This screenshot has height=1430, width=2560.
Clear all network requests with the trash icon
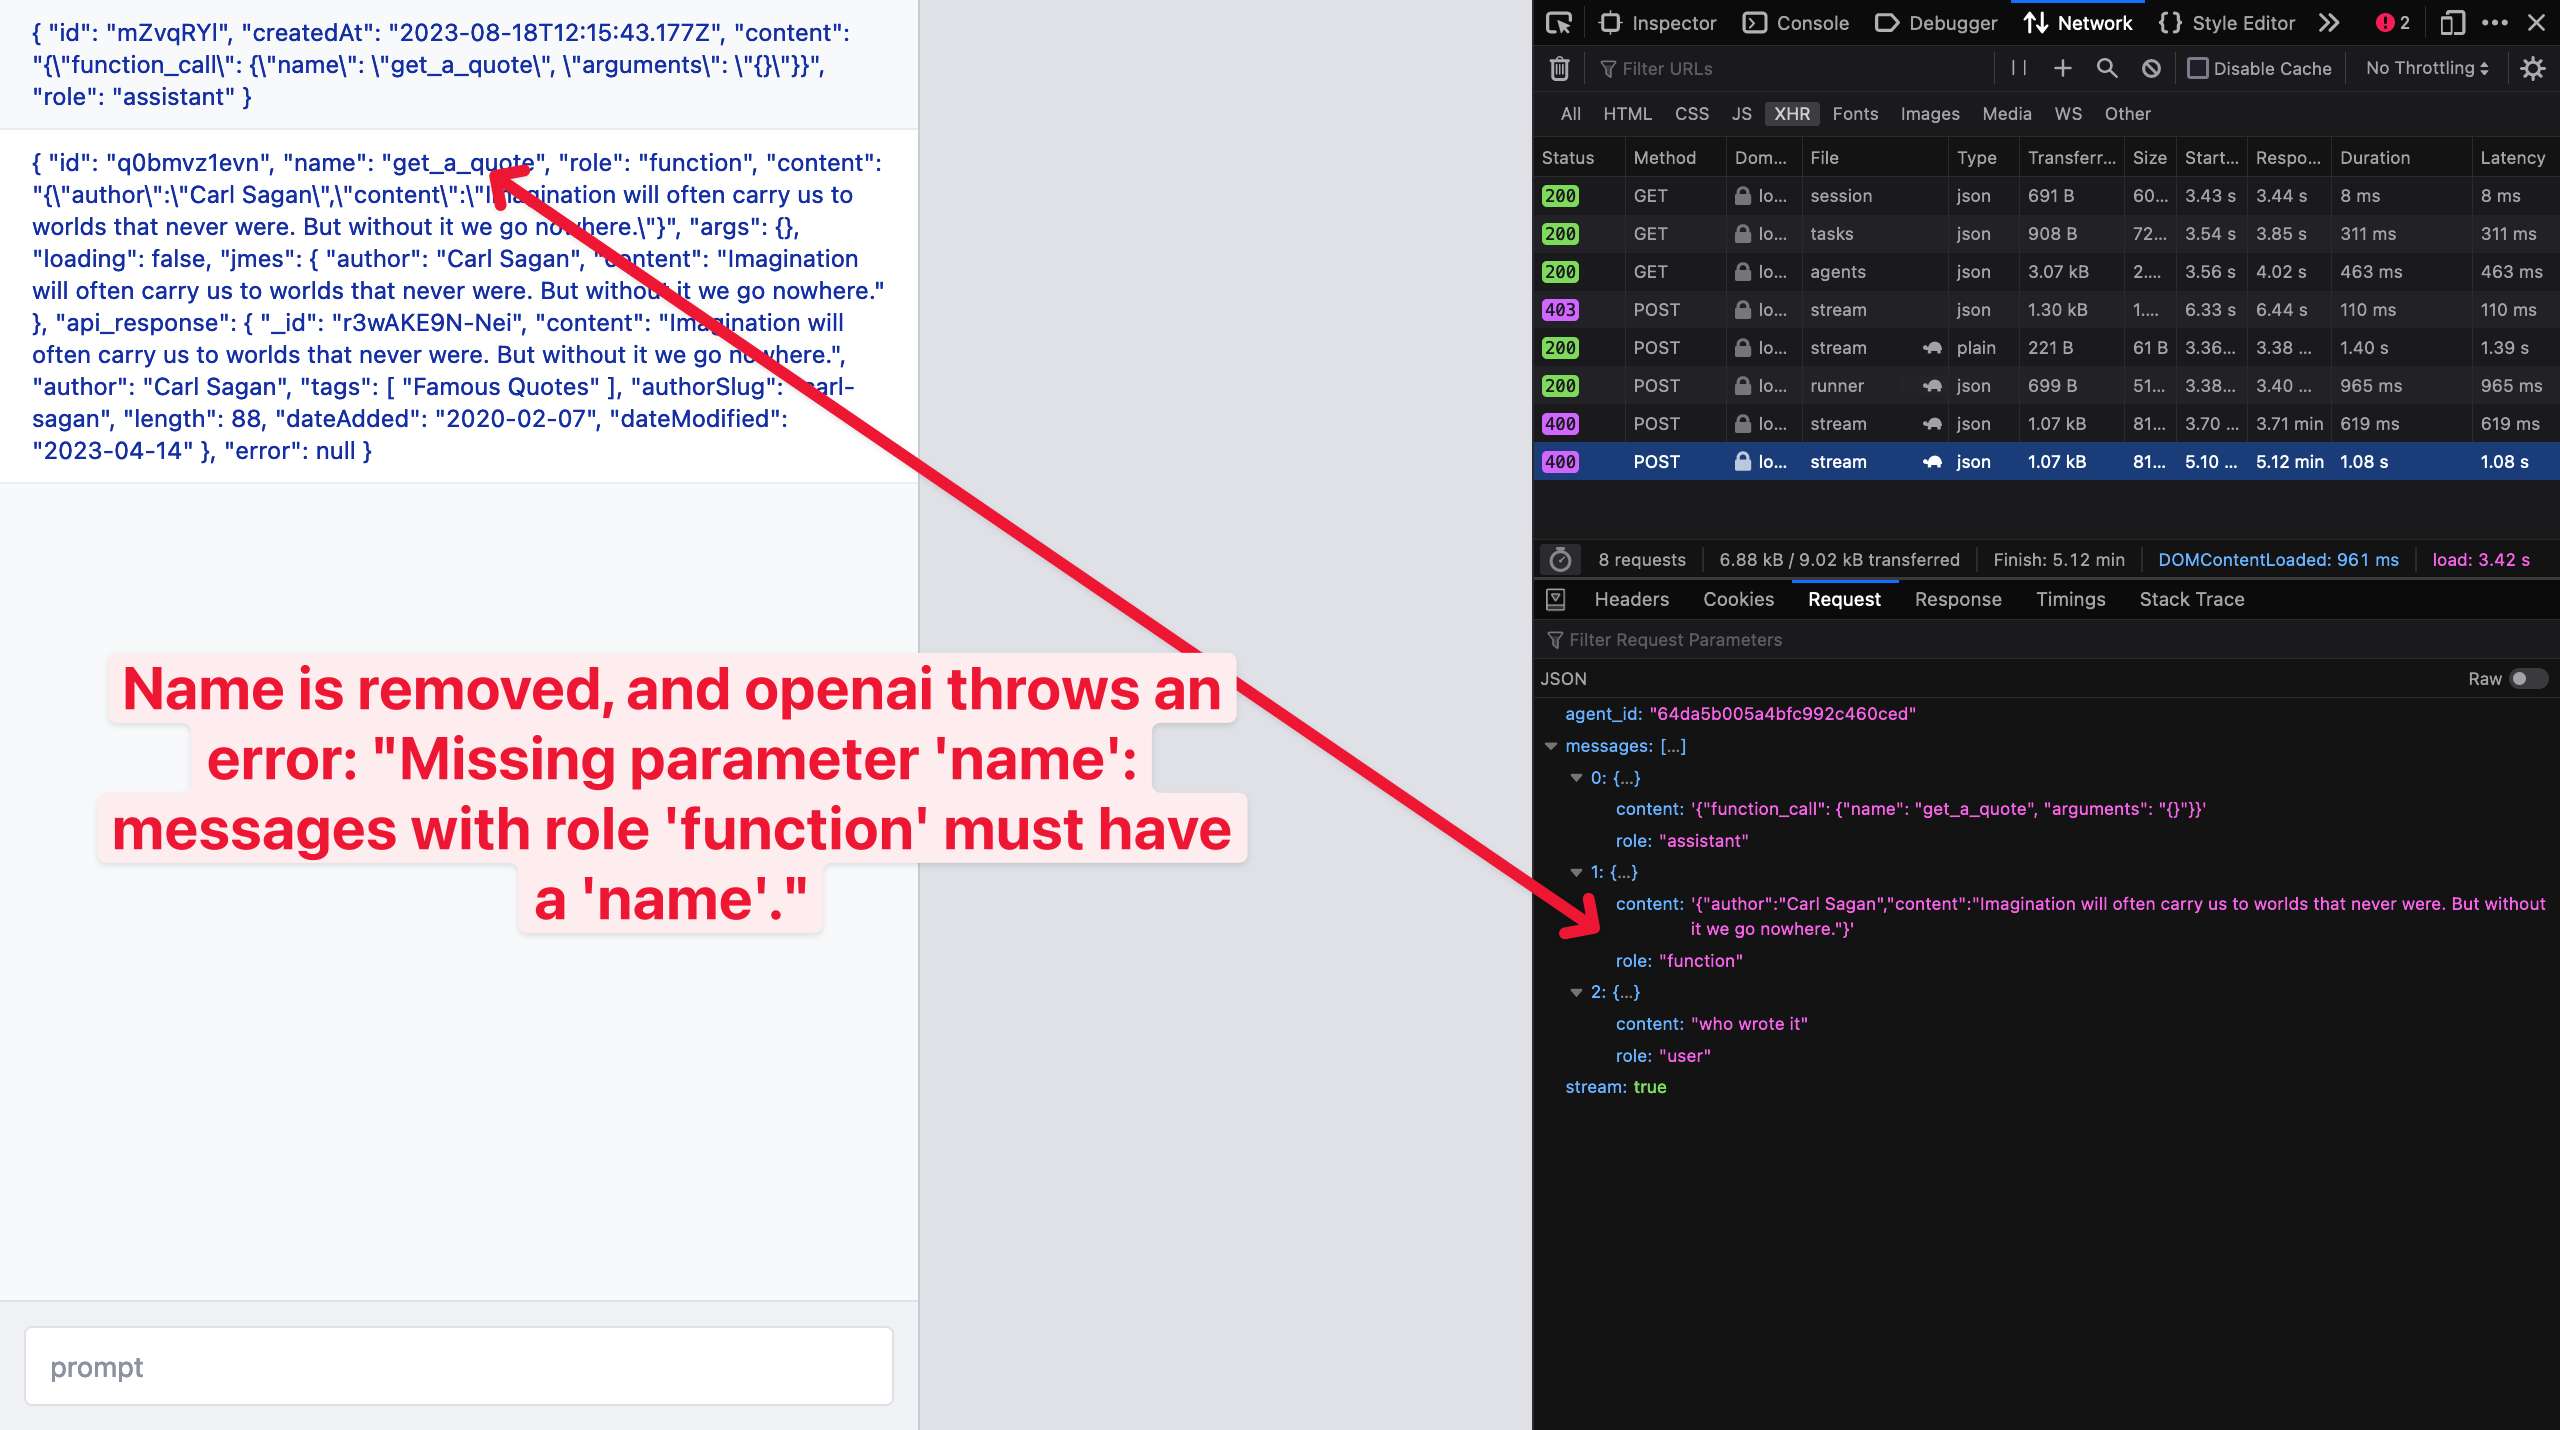[1559, 68]
